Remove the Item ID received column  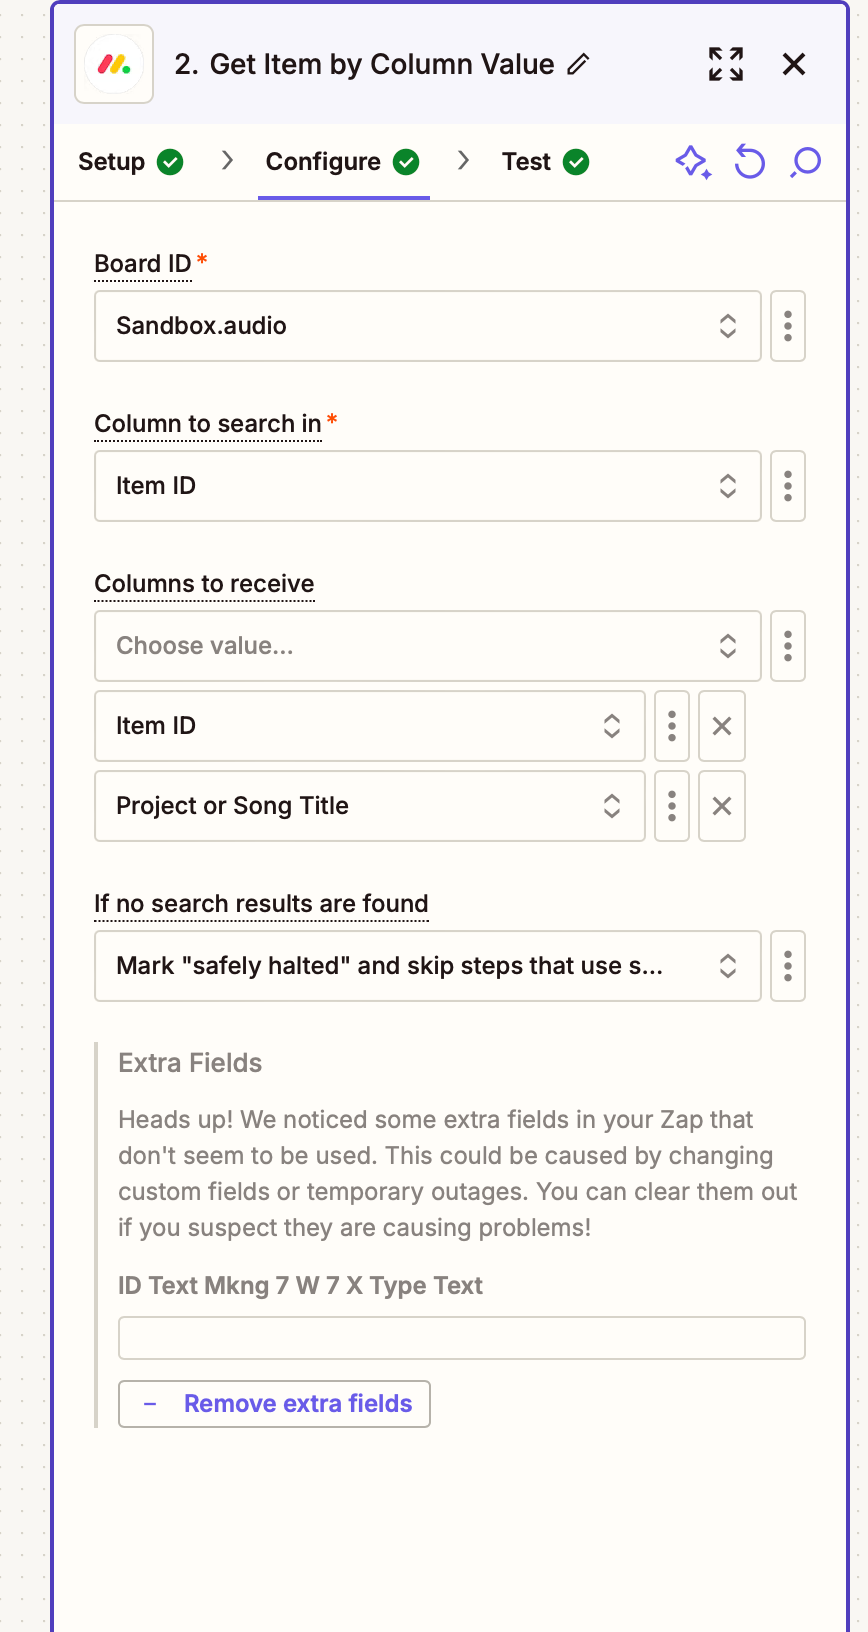point(722,726)
